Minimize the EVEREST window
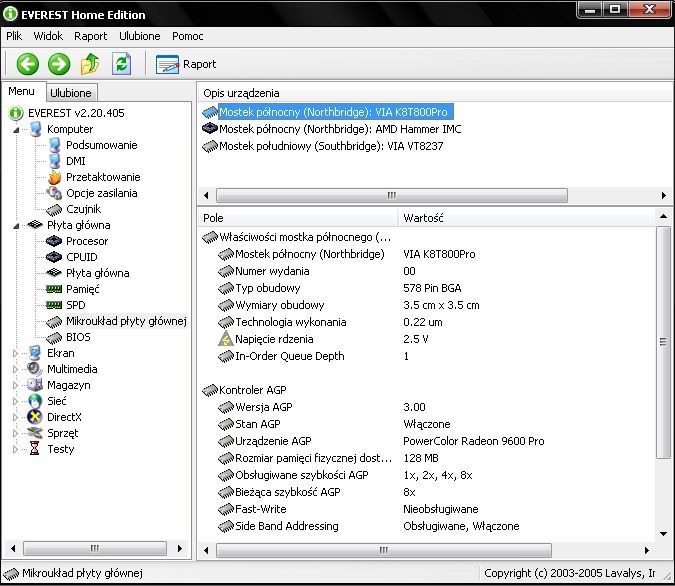Viewport: 675px width, 586px height. [590, 9]
